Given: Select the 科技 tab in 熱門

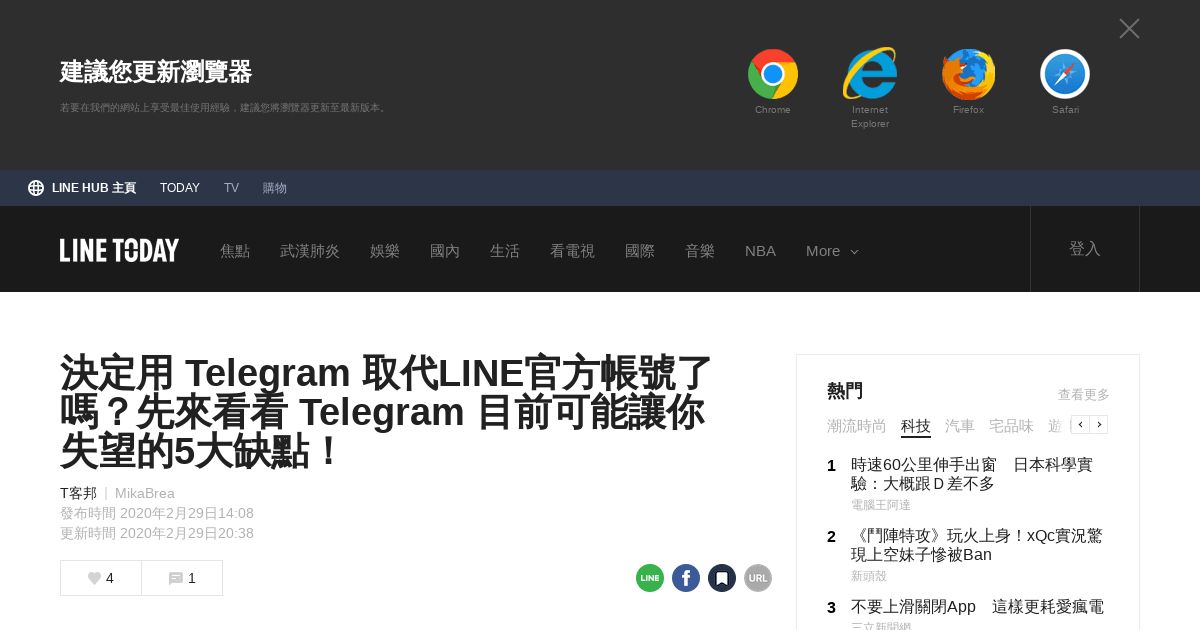Looking at the screenshot, I should click(916, 426).
